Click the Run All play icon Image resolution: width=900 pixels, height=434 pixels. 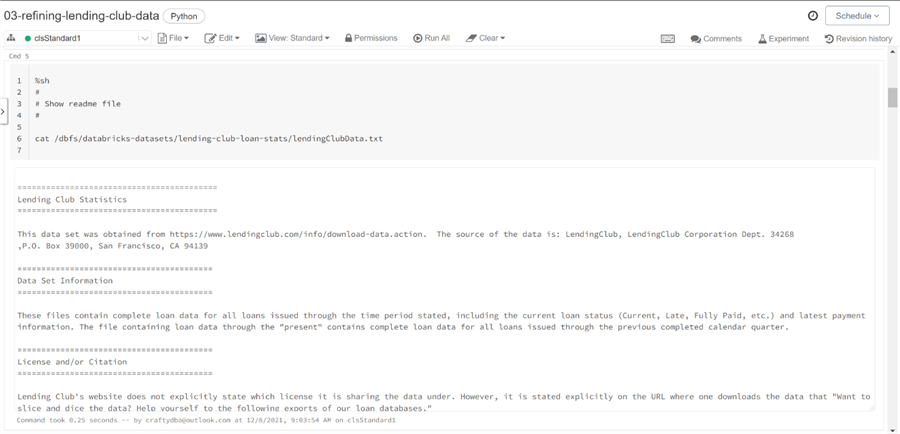(x=417, y=38)
